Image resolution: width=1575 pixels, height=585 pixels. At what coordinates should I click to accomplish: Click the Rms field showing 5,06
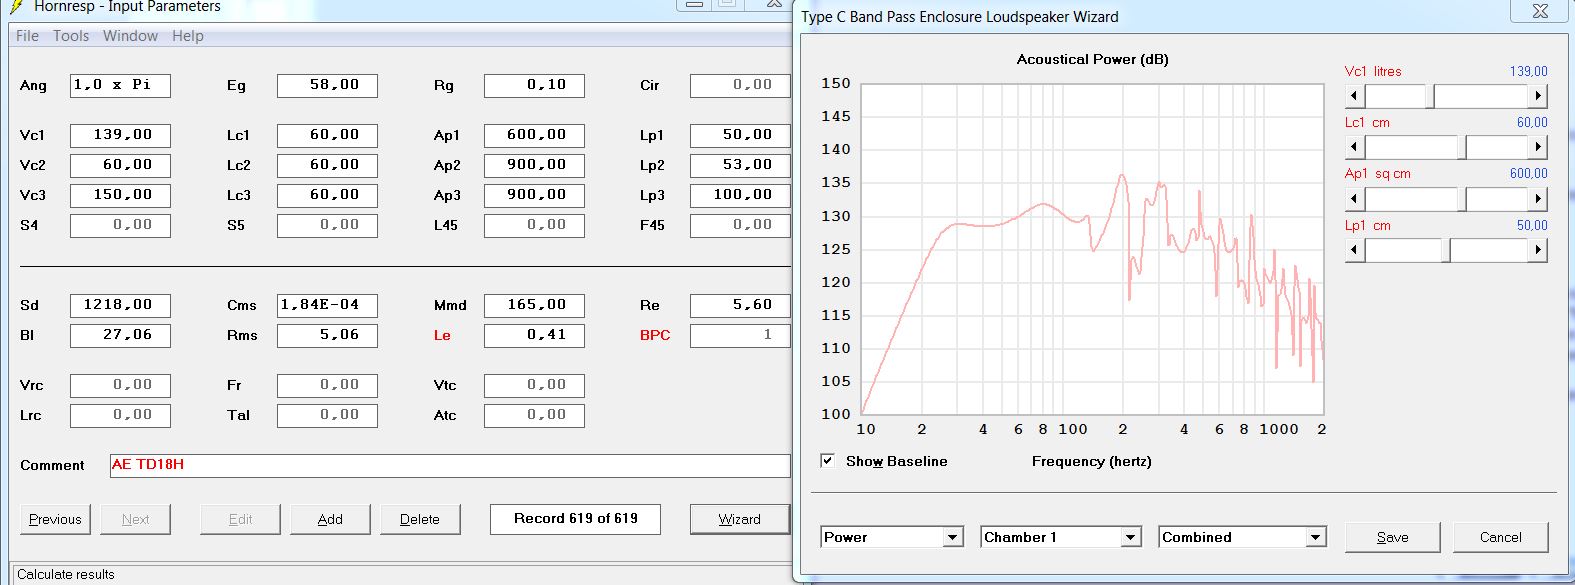tap(327, 335)
